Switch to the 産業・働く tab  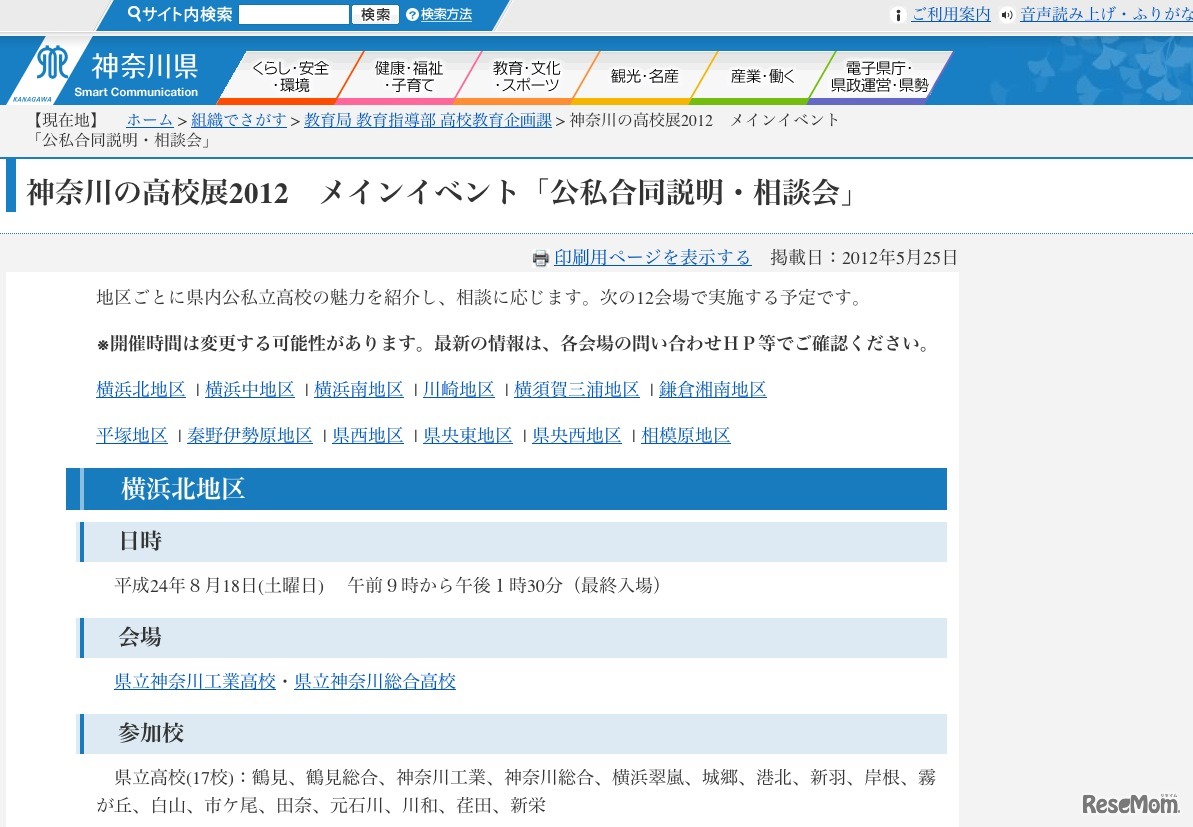(x=762, y=77)
